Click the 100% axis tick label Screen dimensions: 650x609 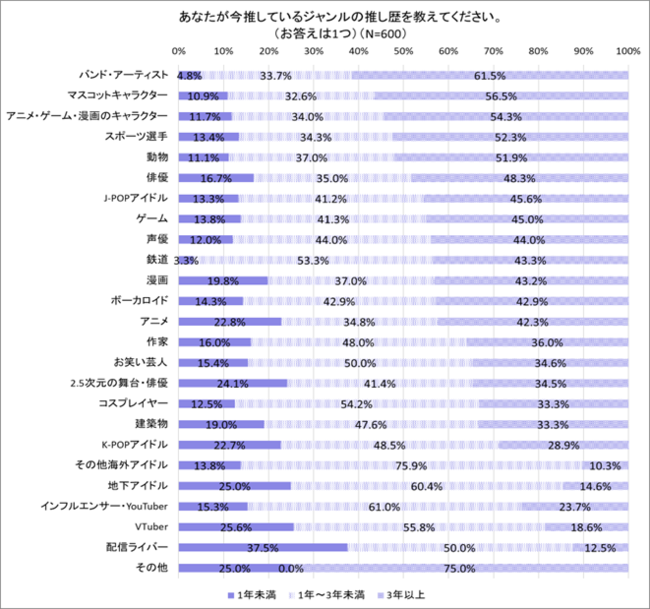[628, 51]
